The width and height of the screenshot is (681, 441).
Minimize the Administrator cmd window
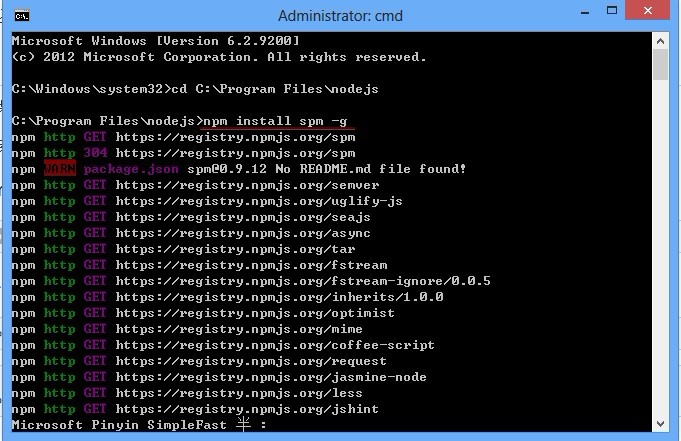coord(585,12)
